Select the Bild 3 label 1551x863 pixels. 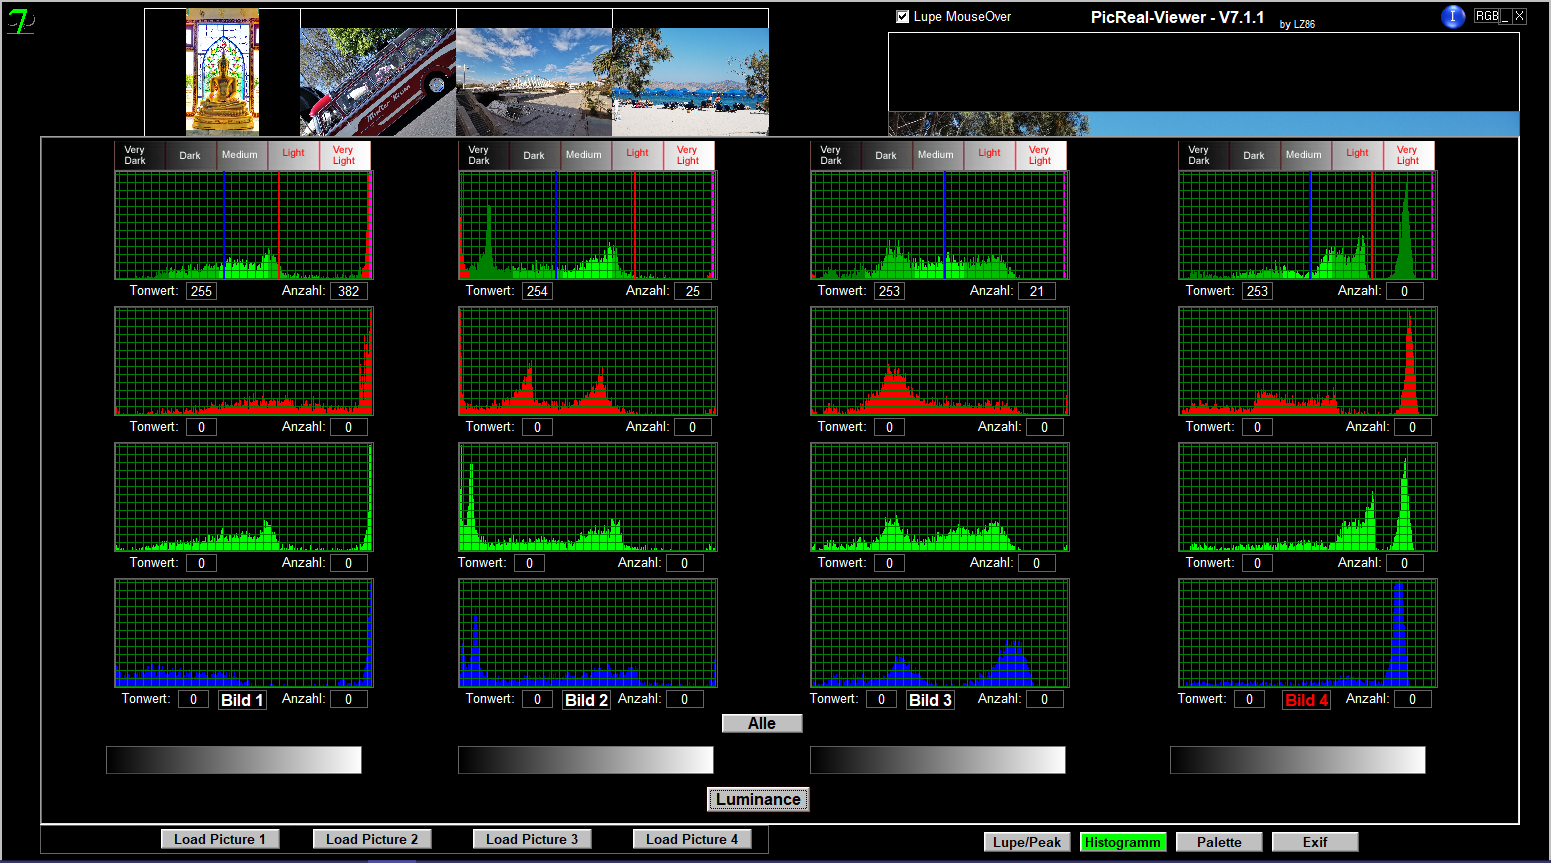[x=931, y=700]
